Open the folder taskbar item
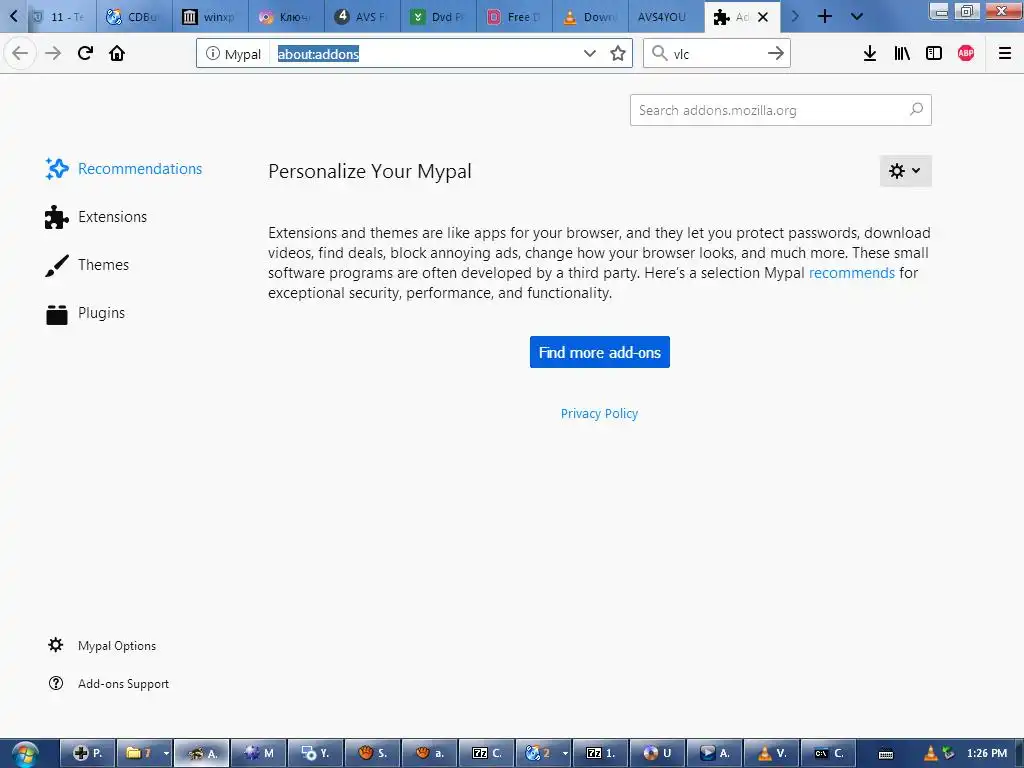The height and width of the screenshot is (768, 1024). (x=138, y=754)
